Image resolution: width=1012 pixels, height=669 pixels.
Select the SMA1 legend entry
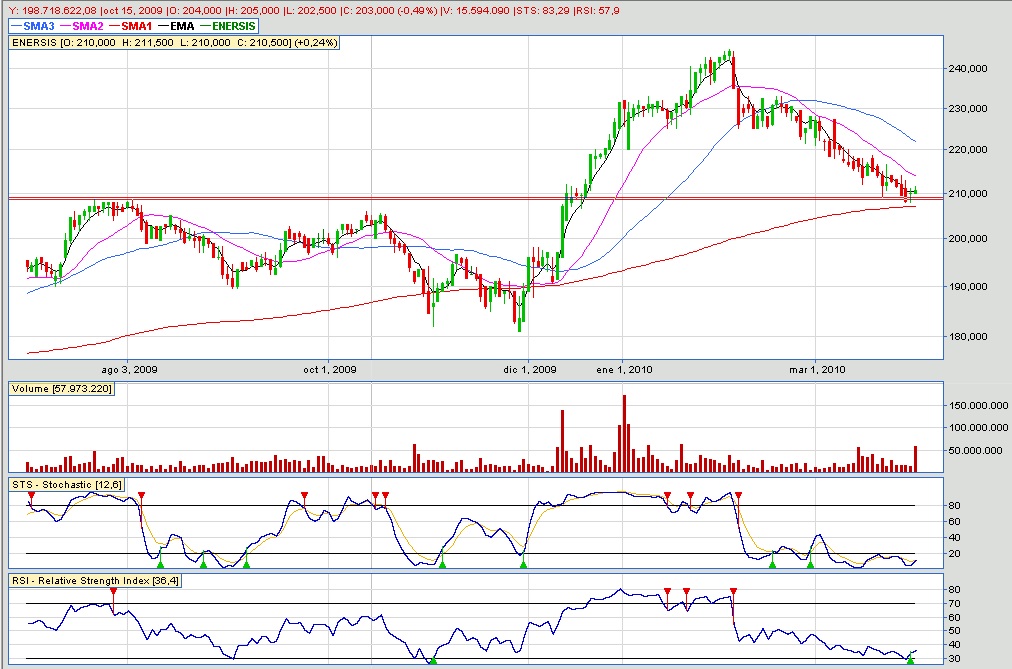point(130,26)
